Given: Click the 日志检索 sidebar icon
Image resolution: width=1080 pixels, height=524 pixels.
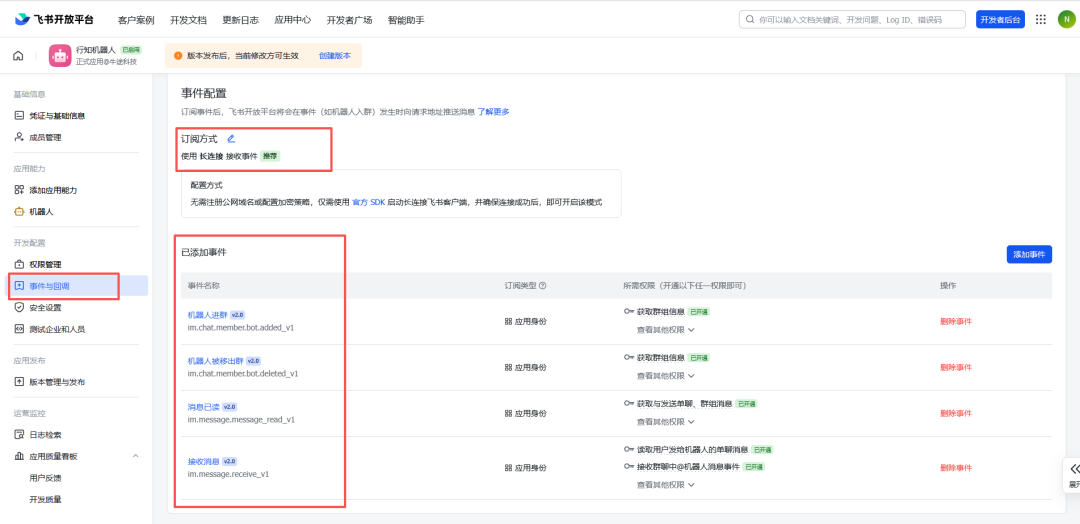Looking at the screenshot, I should (19, 434).
